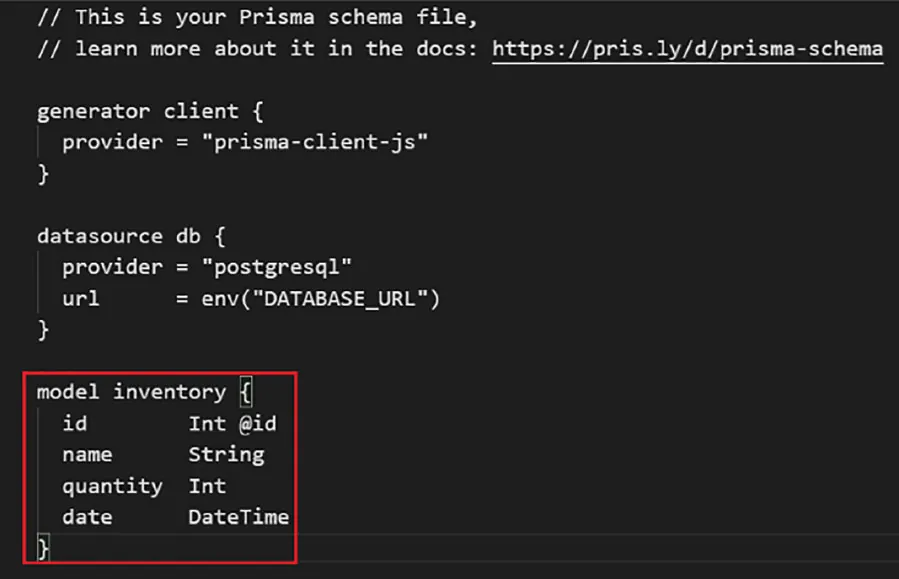The image size is (899, 579).
Task: Click the 'url' property name
Action: pyautogui.click(x=81, y=298)
